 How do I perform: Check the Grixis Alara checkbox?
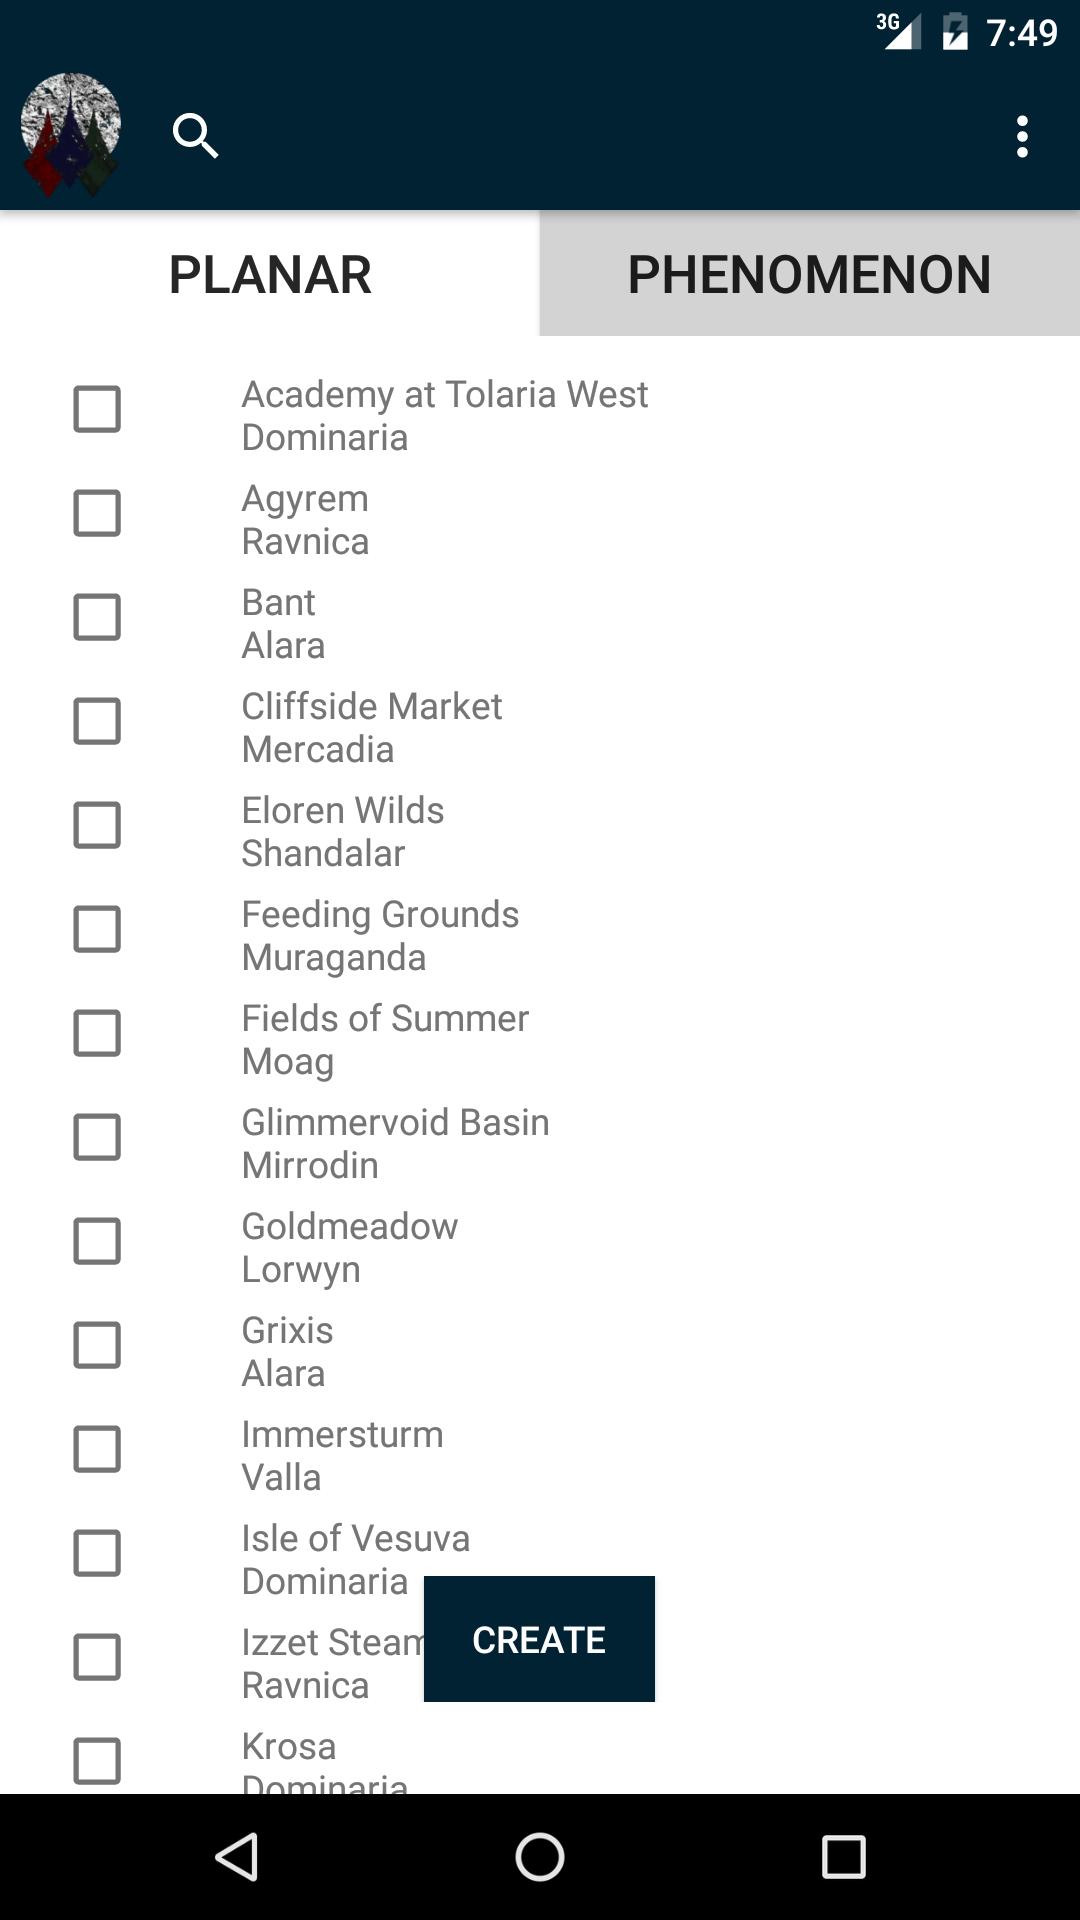97,1345
